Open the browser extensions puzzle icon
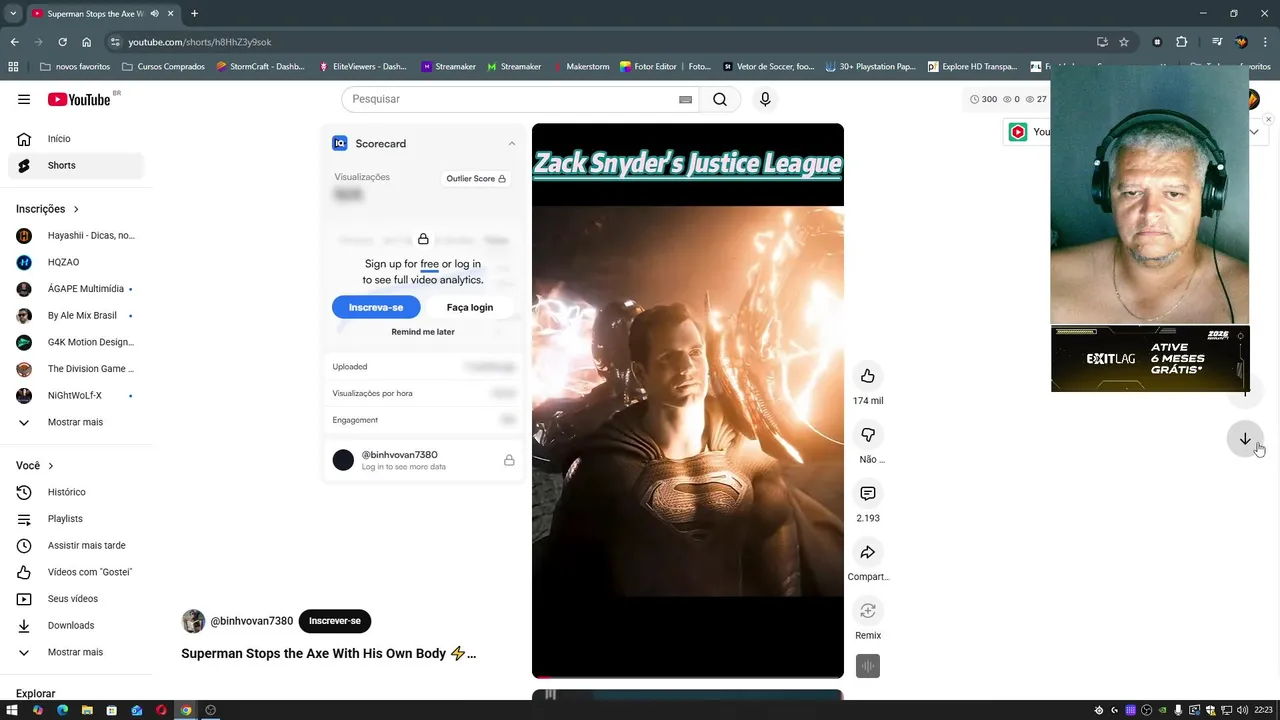Viewport: 1280px width, 720px height. click(1182, 42)
